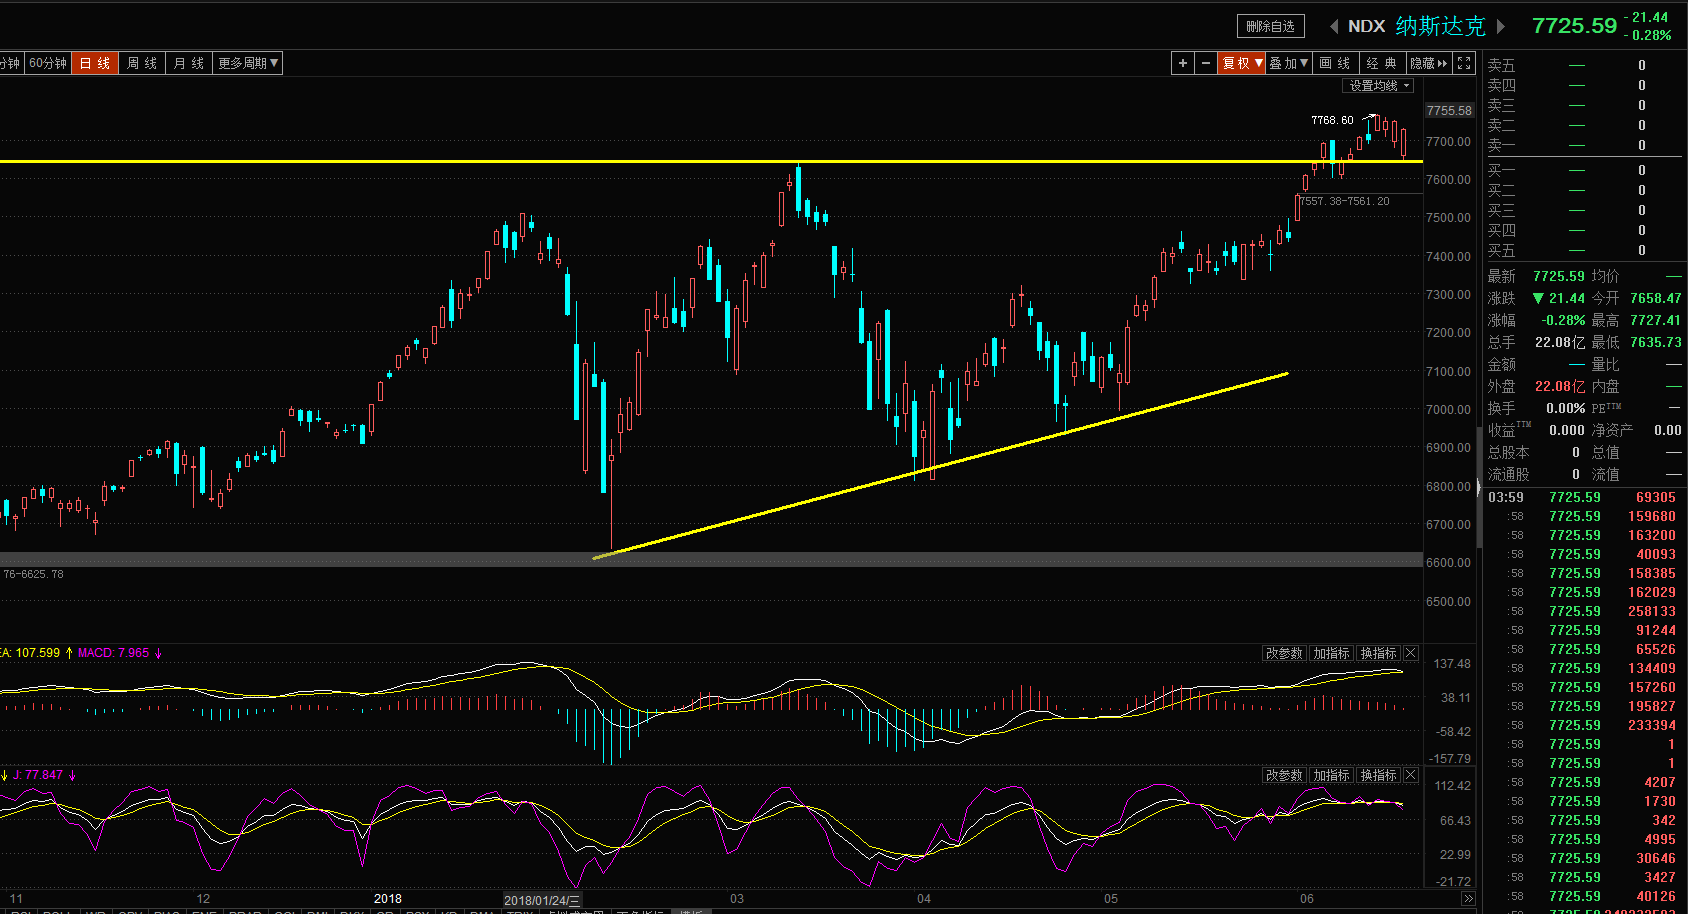
Task: Go to next stock with right arrow
Action: (x=1500, y=26)
